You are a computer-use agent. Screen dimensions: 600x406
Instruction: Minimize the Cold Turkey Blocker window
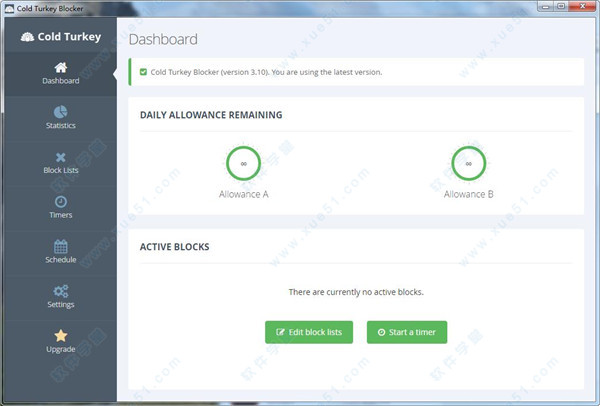pyautogui.click(x=546, y=7)
